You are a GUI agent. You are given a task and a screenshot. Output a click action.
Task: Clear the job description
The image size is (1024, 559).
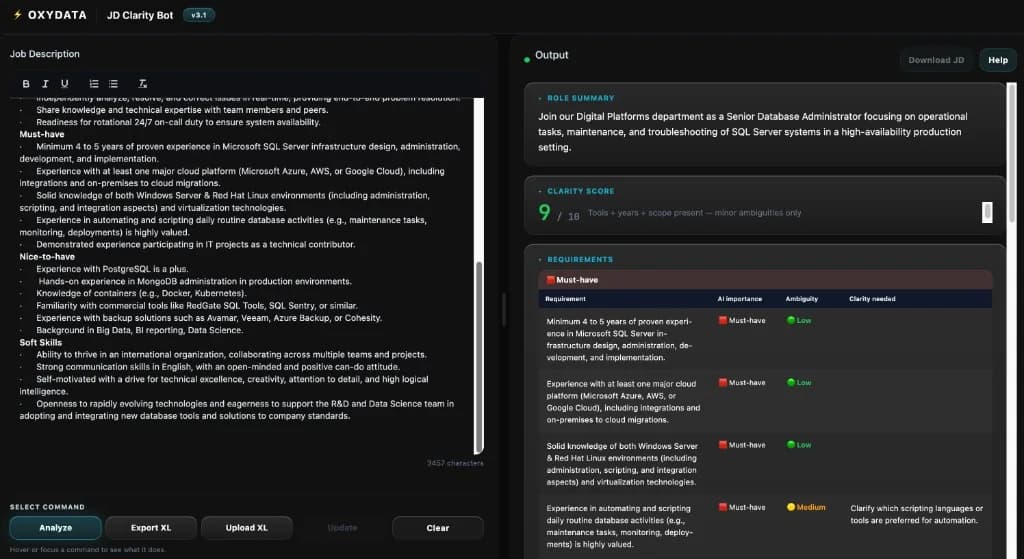438,528
